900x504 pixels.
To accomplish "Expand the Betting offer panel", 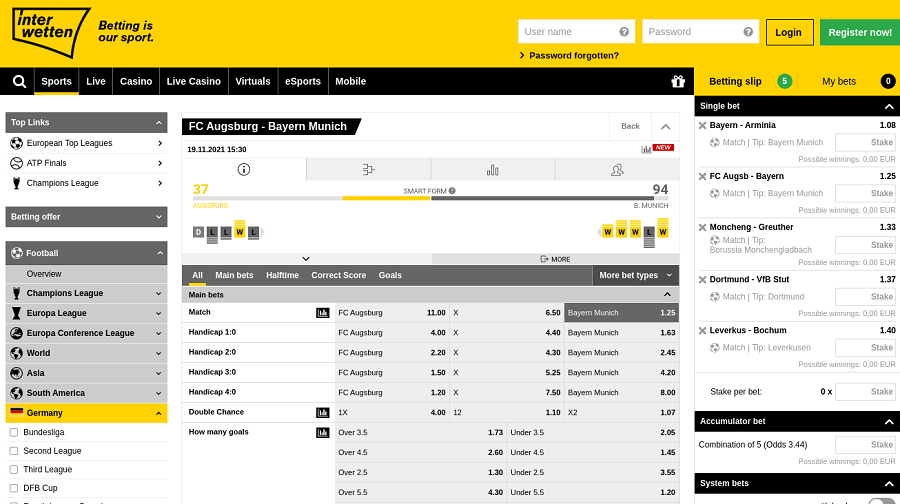I will coord(159,217).
